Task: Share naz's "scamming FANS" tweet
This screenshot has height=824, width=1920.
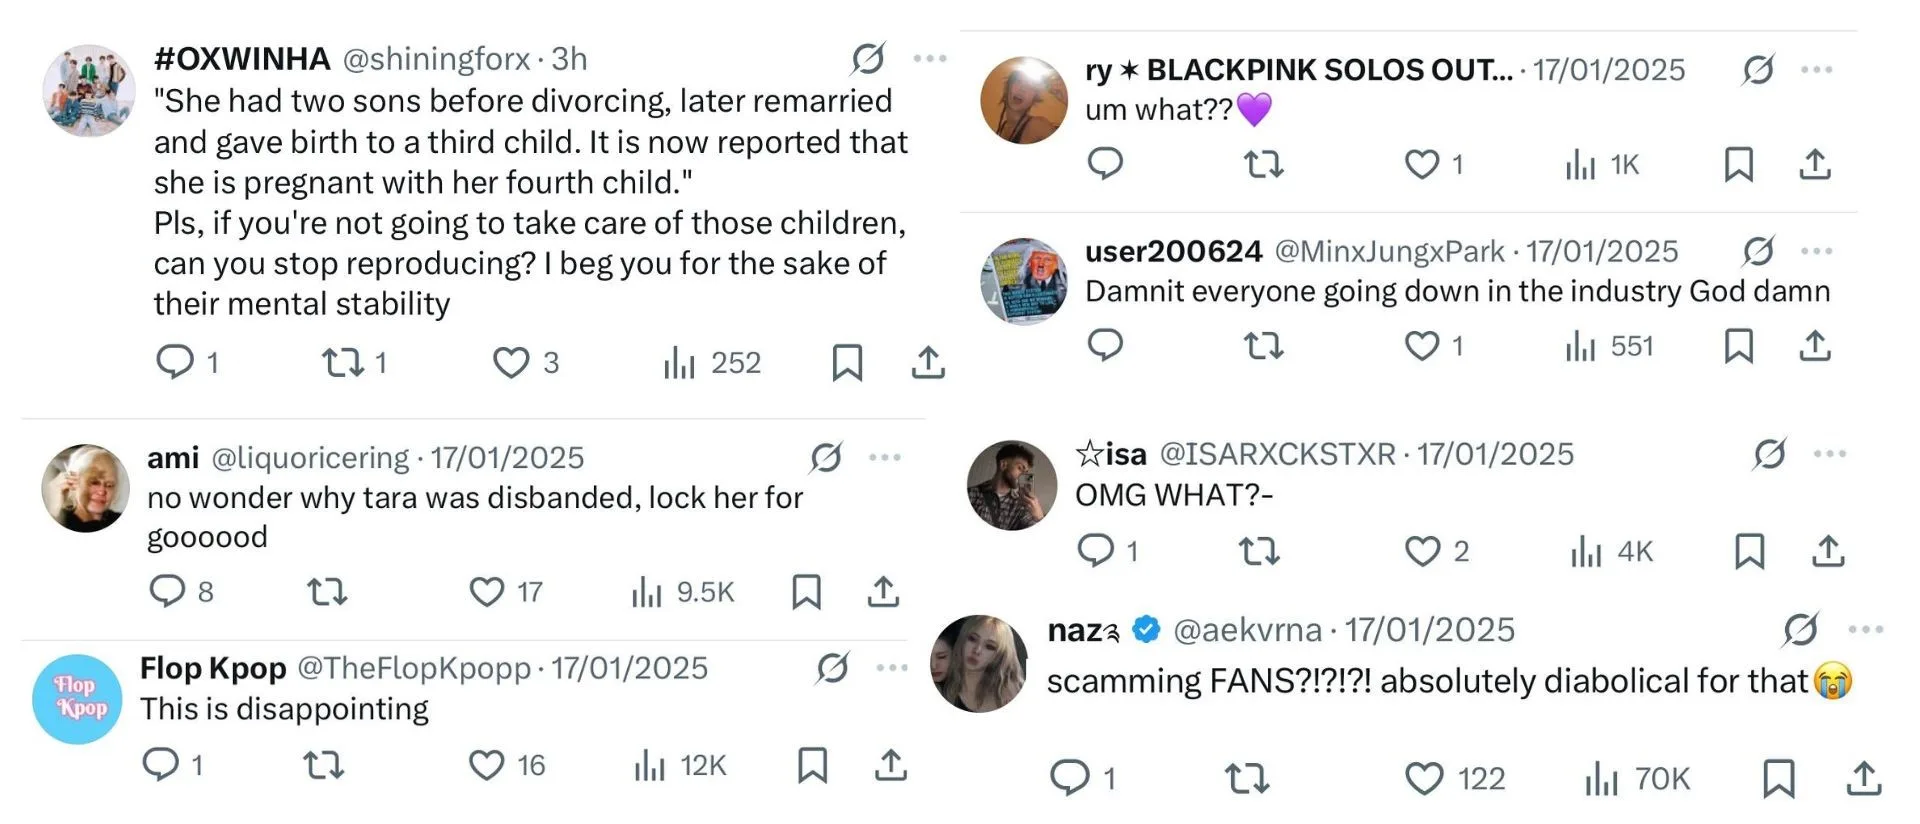Action: pyautogui.click(x=1864, y=778)
